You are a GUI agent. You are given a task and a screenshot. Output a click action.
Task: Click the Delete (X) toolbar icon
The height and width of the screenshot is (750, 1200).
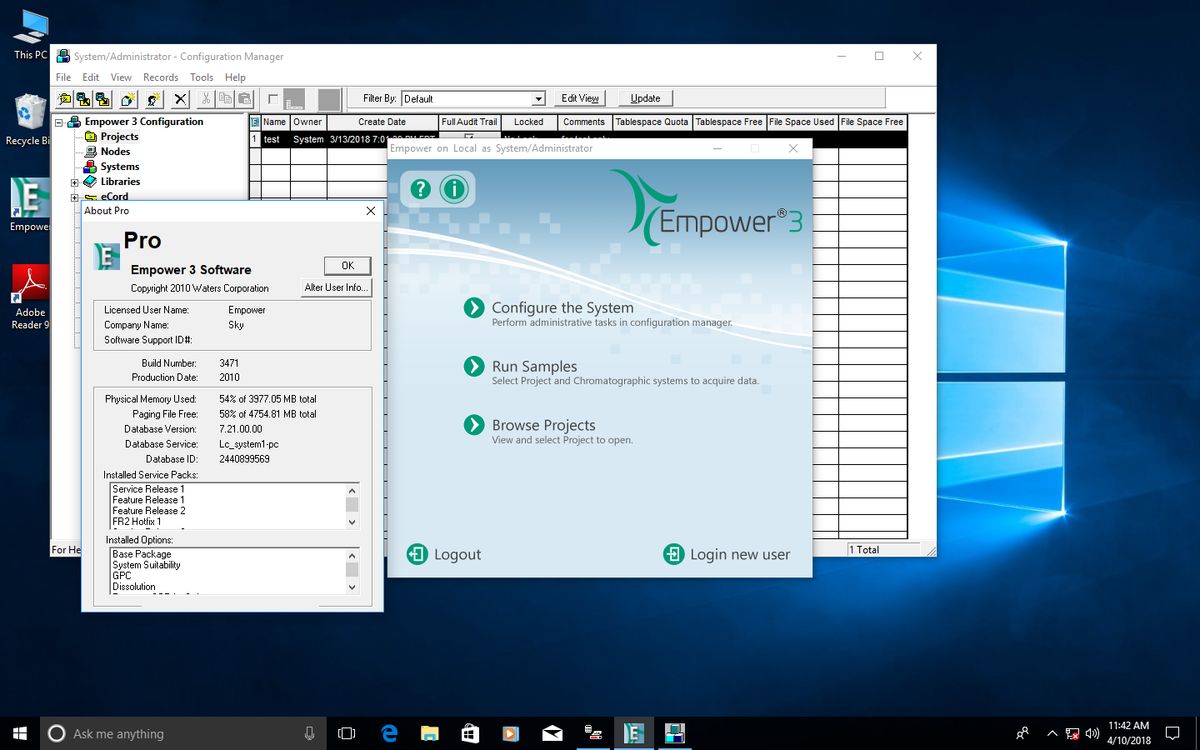click(x=180, y=98)
